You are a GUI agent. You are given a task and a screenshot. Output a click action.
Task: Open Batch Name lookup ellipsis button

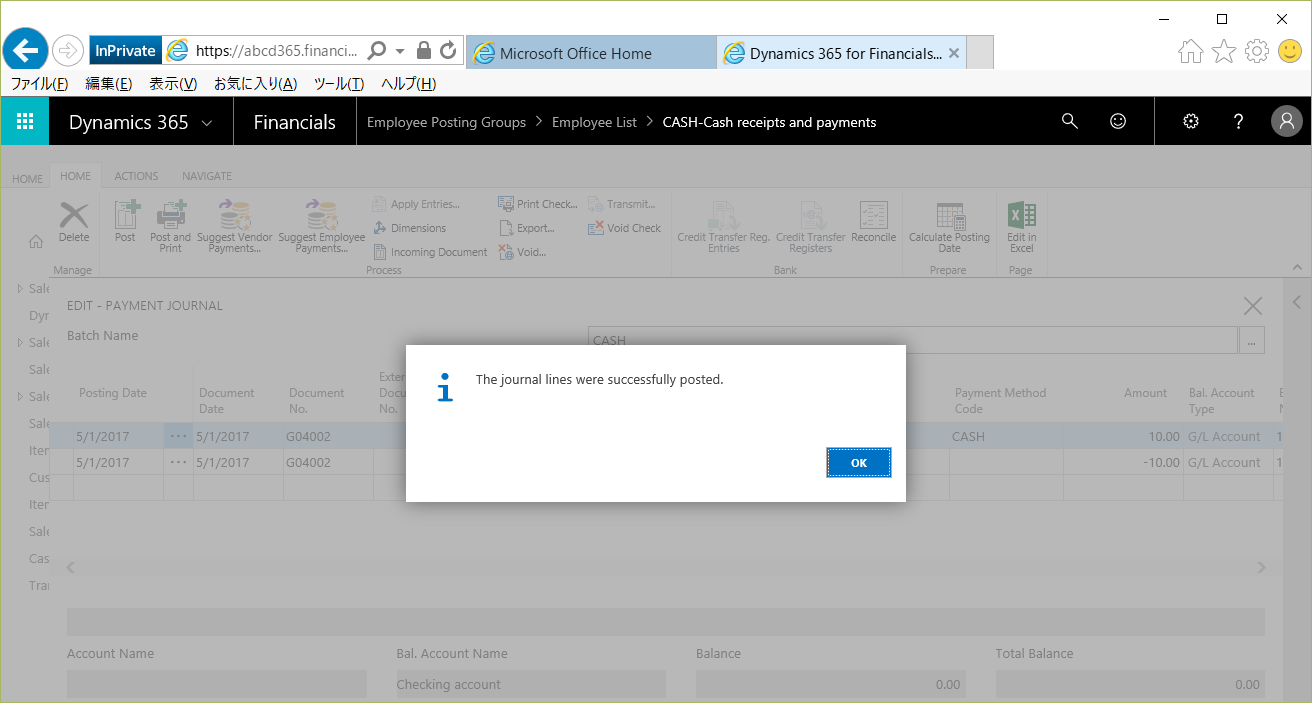click(1252, 340)
